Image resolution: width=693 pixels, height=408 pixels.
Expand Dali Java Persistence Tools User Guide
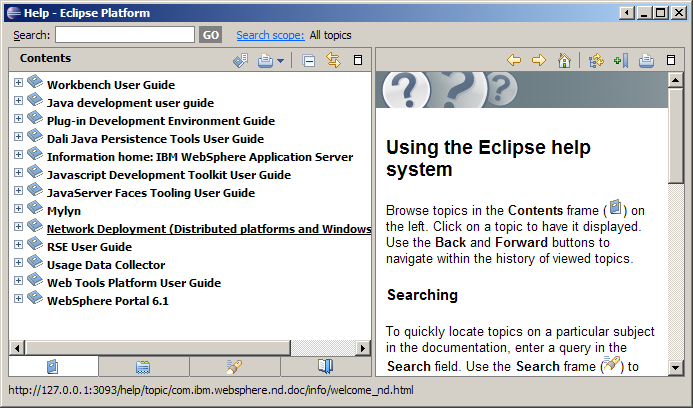coord(18,137)
